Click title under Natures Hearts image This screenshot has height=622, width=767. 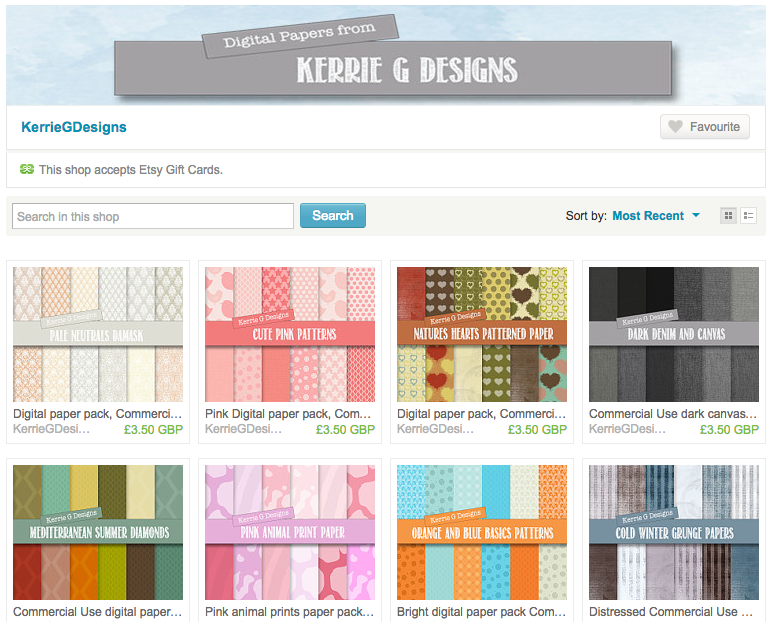[481, 414]
